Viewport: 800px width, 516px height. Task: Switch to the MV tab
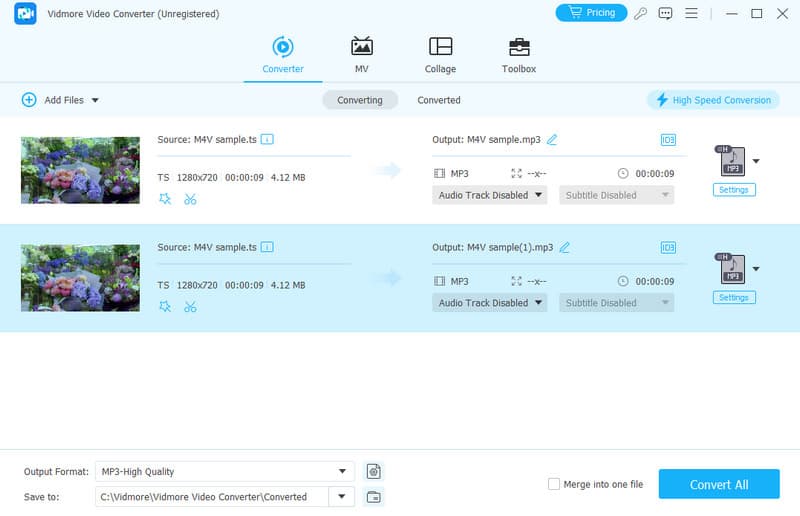point(361,55)
